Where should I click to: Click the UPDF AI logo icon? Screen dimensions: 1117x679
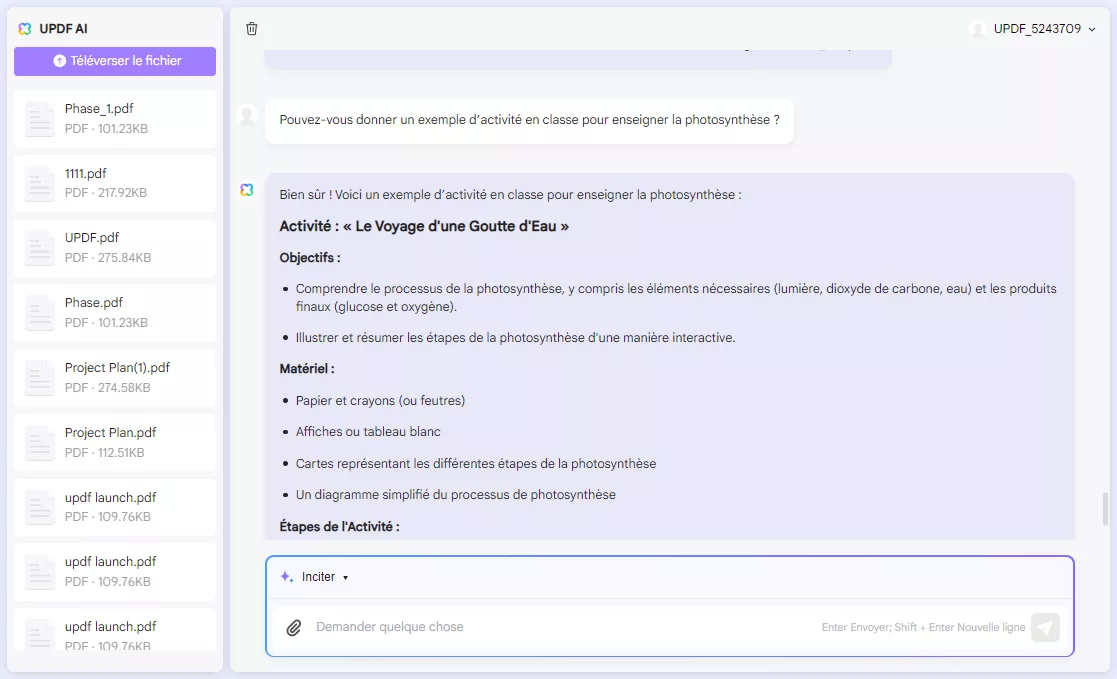point(25,28)
